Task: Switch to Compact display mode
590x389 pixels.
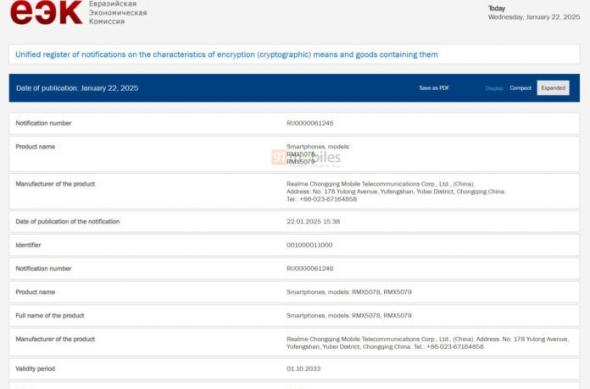Action: click(520, 88)
